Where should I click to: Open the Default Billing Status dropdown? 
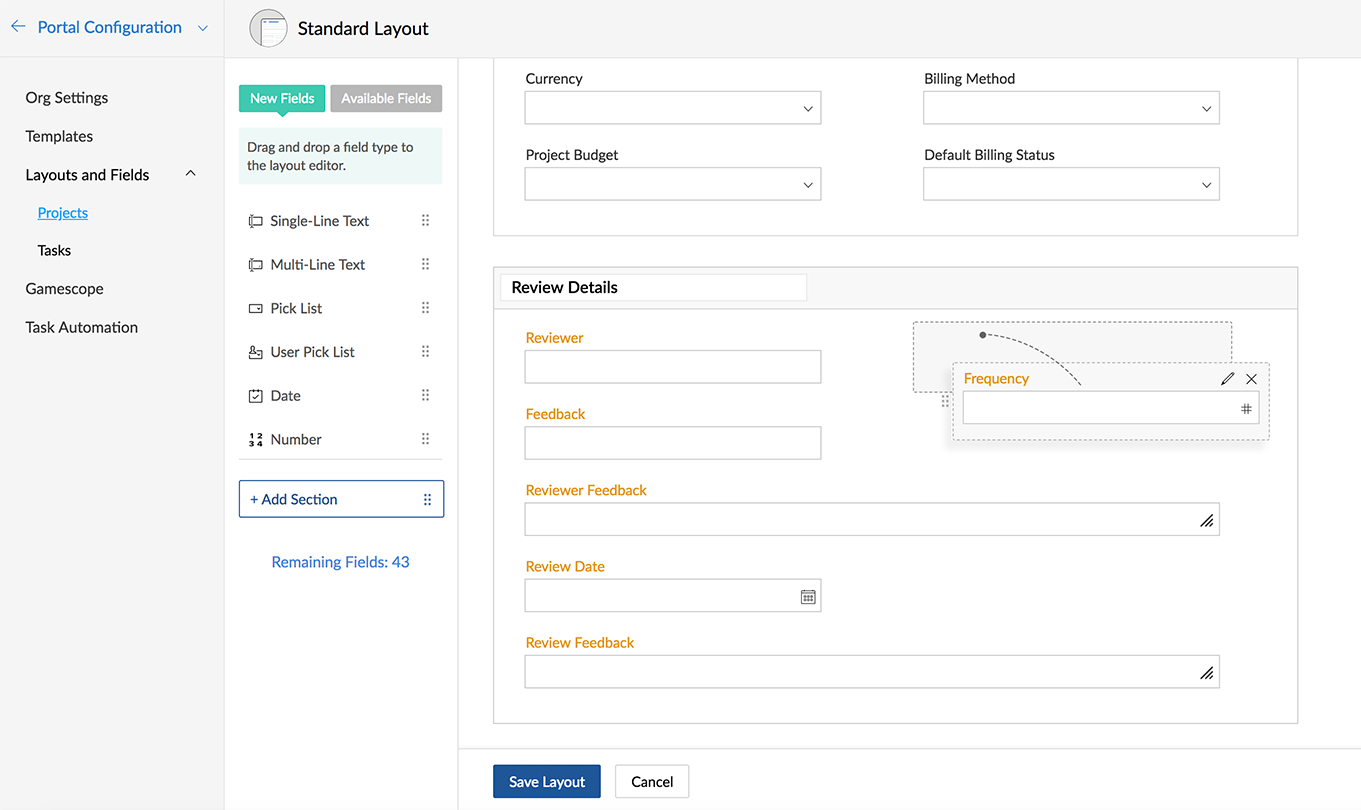[1071, 184]
